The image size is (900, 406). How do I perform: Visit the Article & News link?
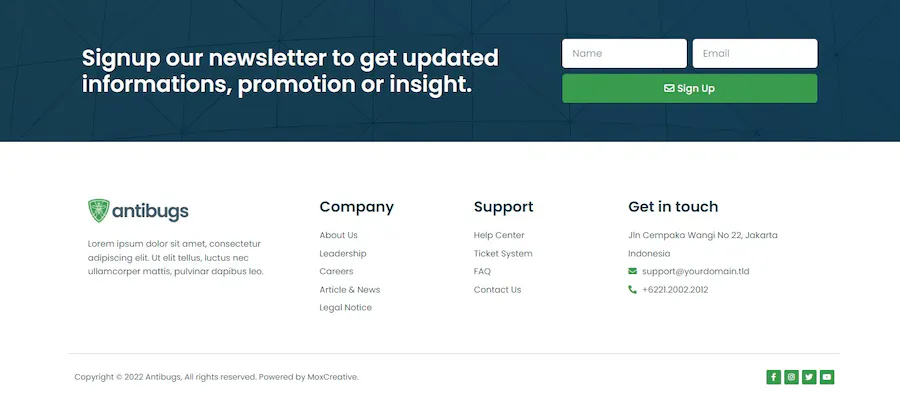point(350,289)
